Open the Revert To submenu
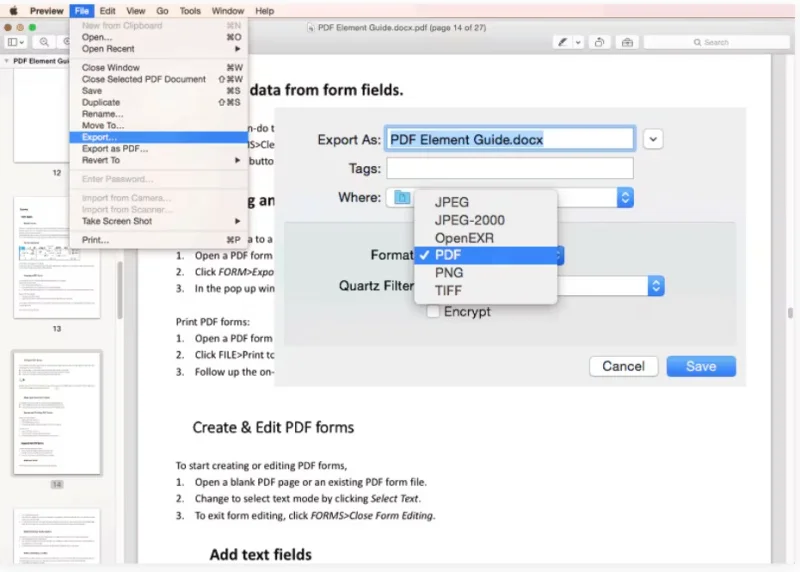 pos(159,160)
